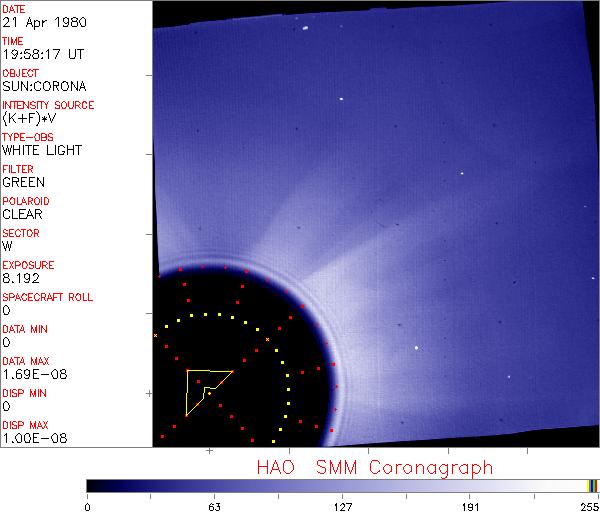The width and height of the screenshot is (600, 512).
Task: Click the HAO SMM Coronagraph title
Action: point(375,467)
